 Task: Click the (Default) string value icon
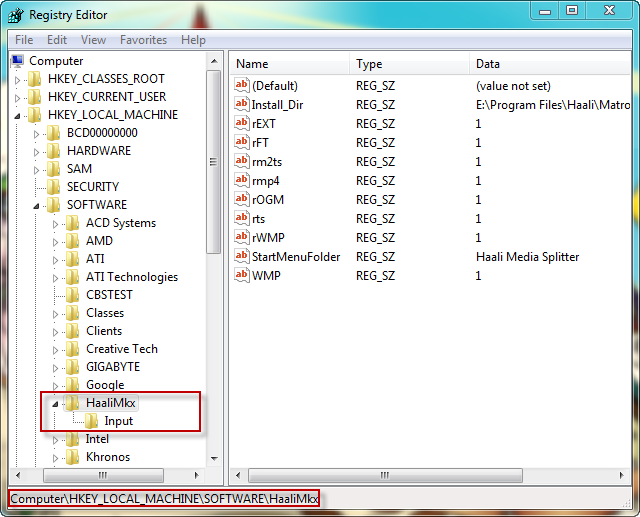click(242, 86)
